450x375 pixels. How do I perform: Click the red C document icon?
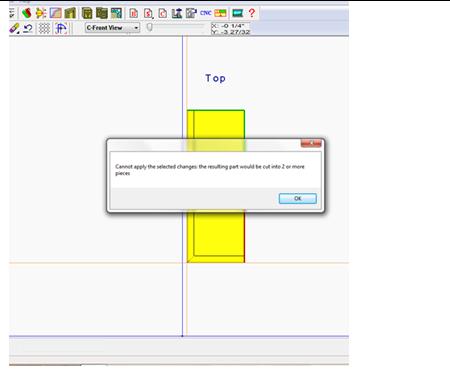coord(163,13)
